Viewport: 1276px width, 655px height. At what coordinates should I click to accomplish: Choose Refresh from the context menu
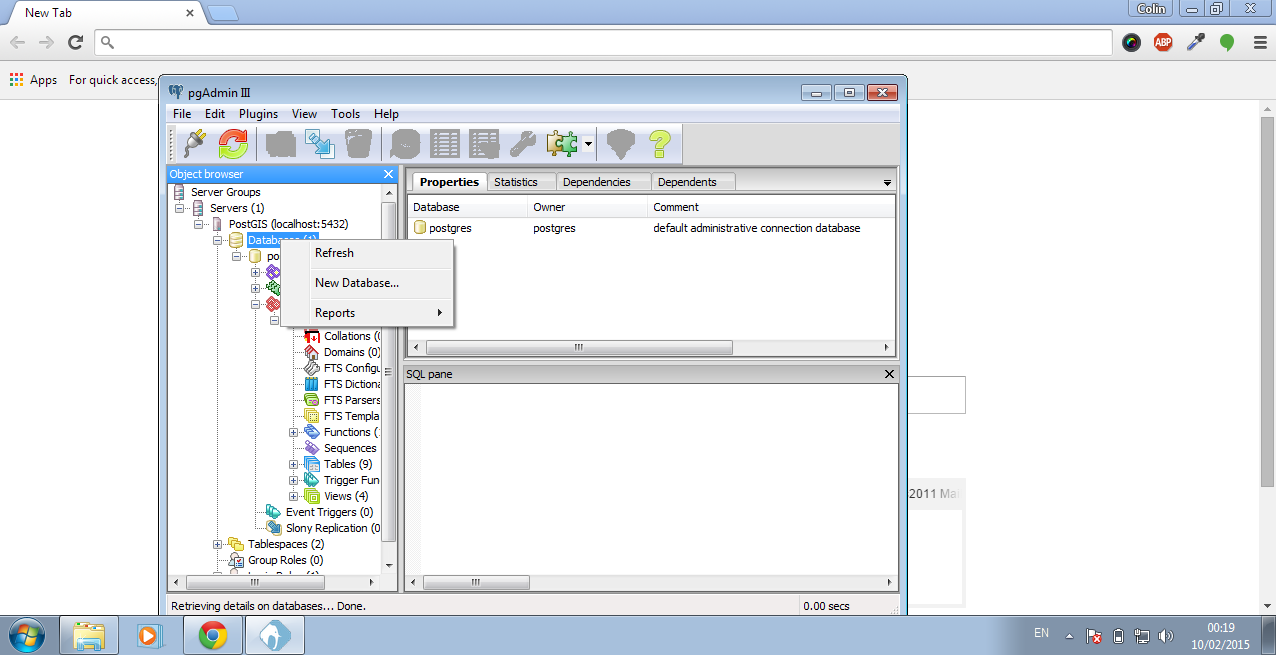(x=368, y=253)
